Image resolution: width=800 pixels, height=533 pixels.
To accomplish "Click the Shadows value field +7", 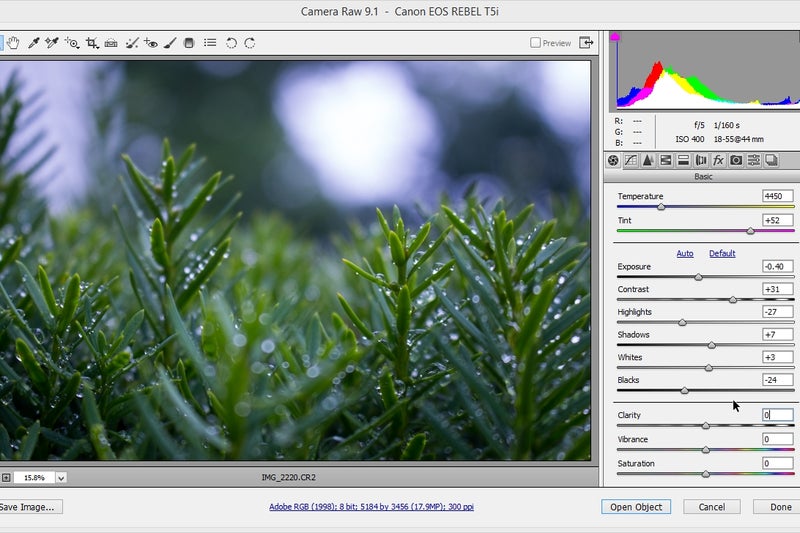I will [x=778, y=335].
